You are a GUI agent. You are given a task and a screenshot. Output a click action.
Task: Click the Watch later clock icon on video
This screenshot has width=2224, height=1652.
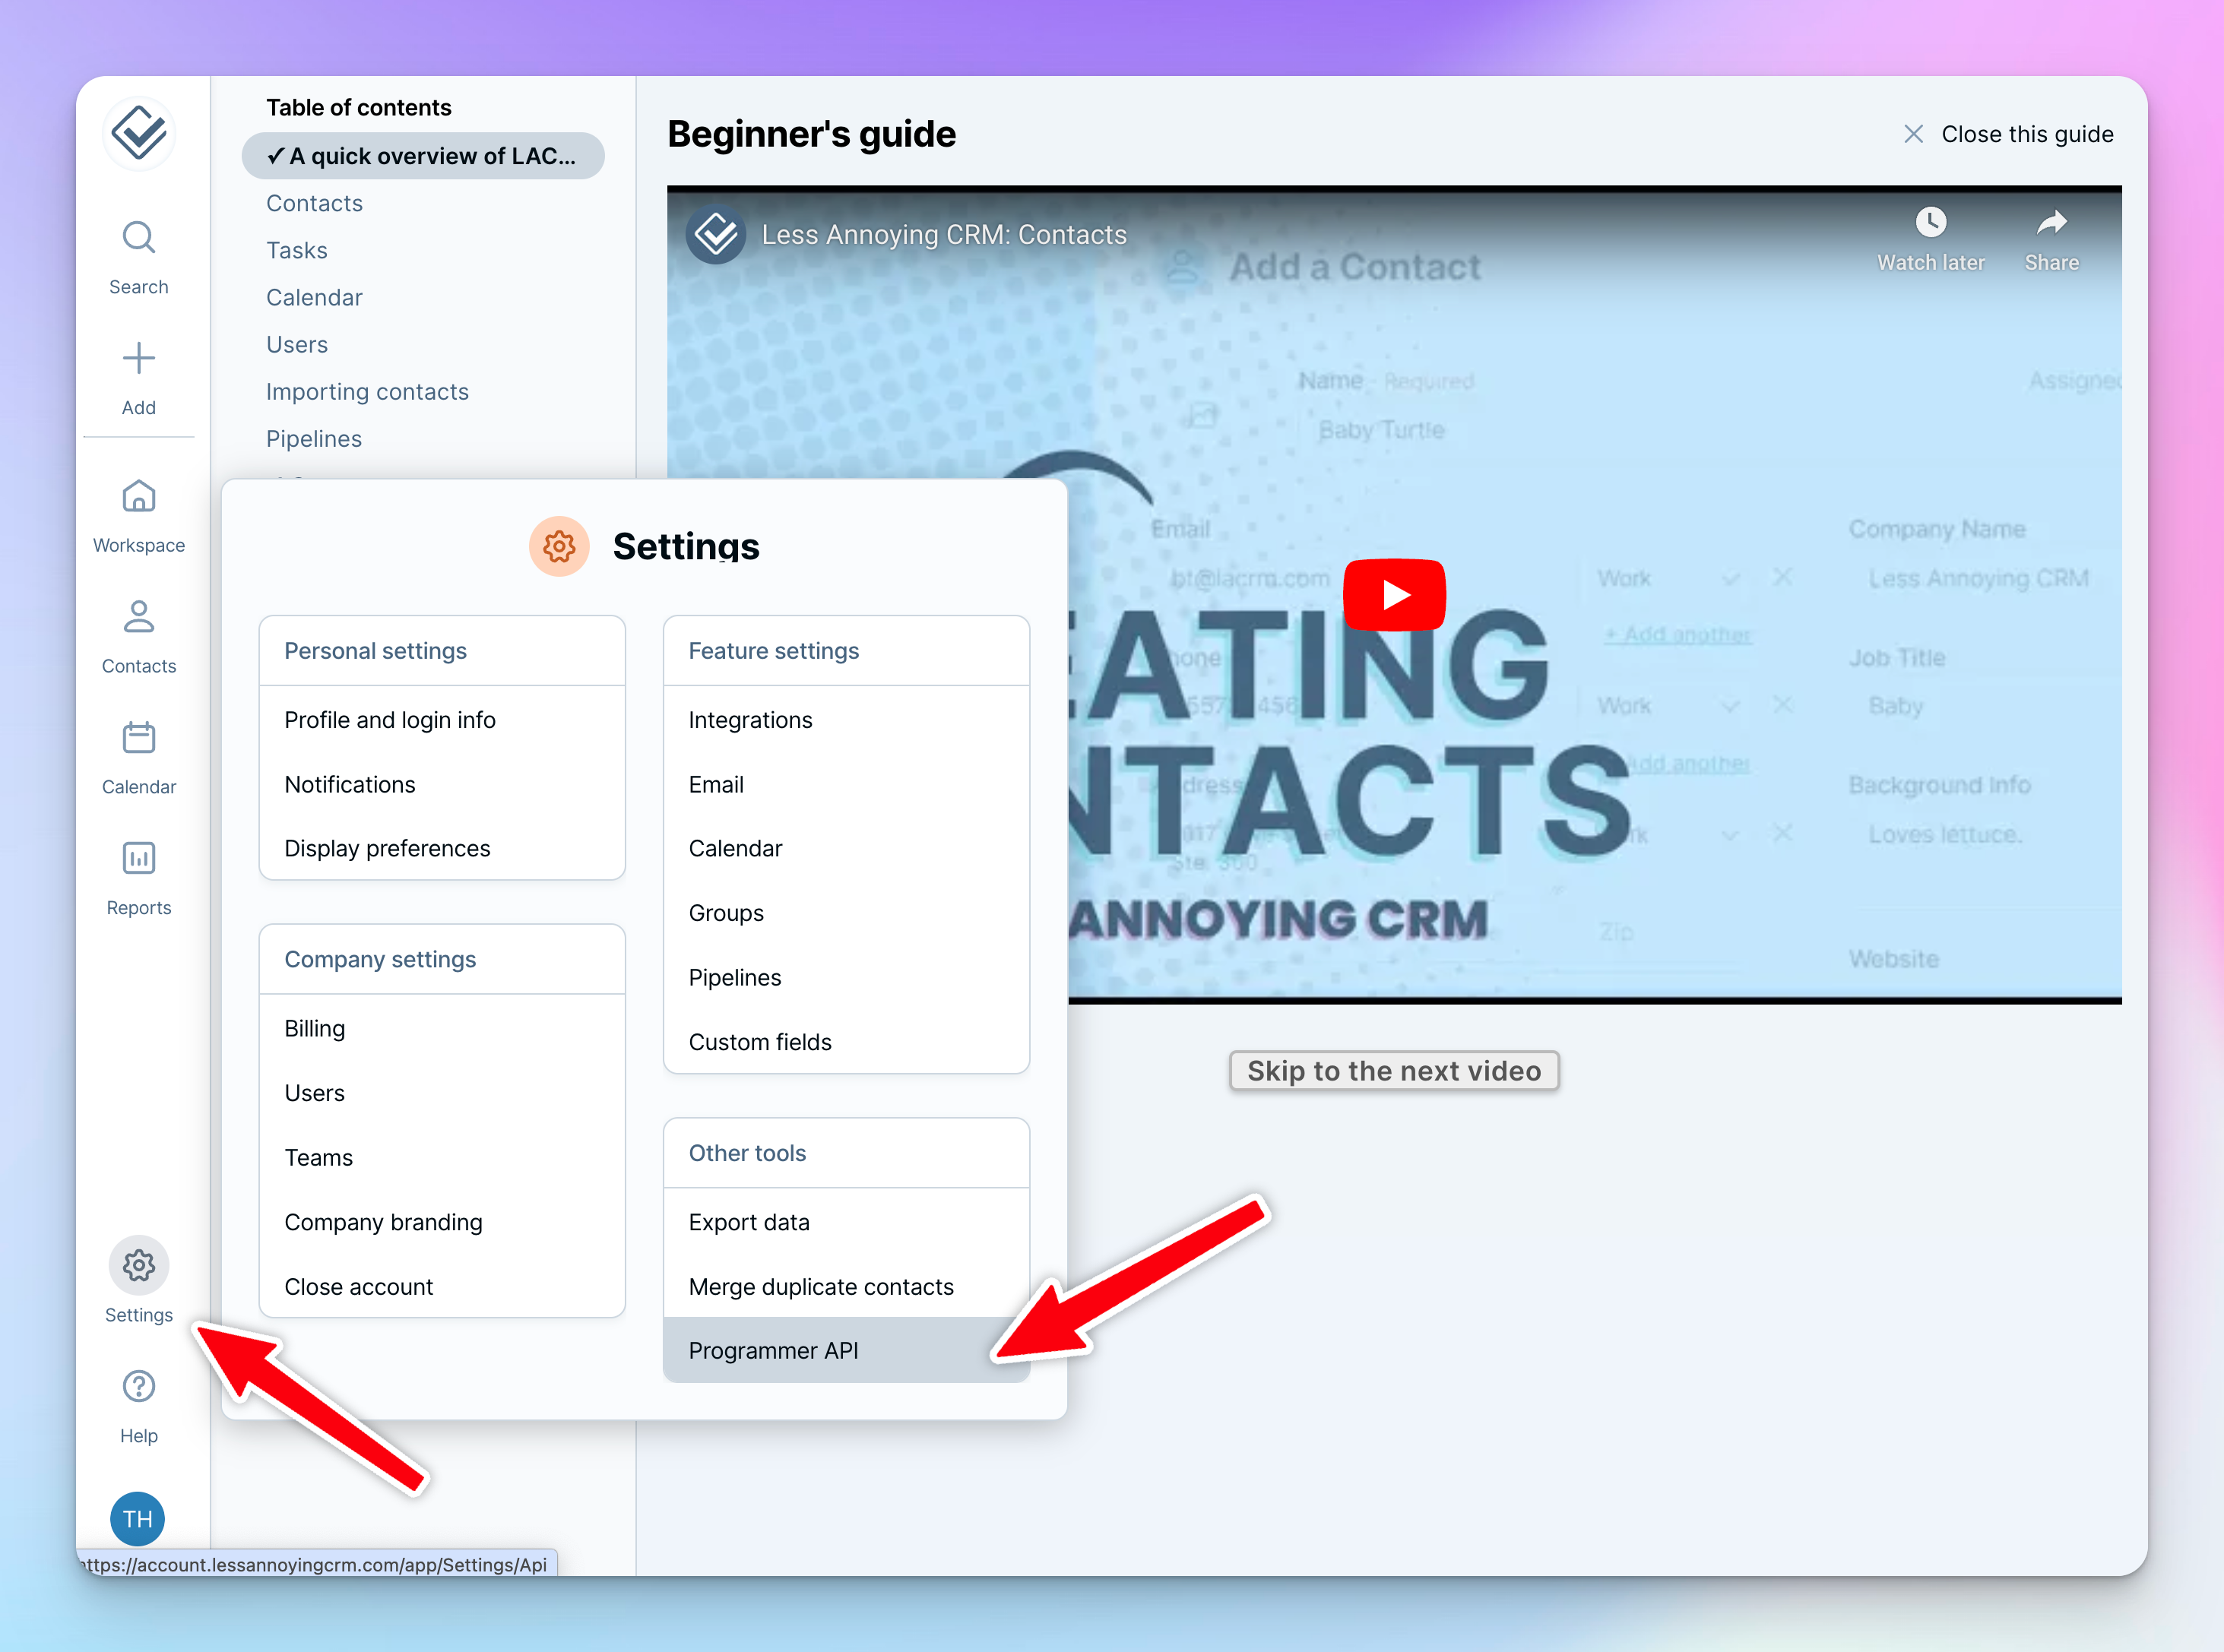pos(1930,223)
